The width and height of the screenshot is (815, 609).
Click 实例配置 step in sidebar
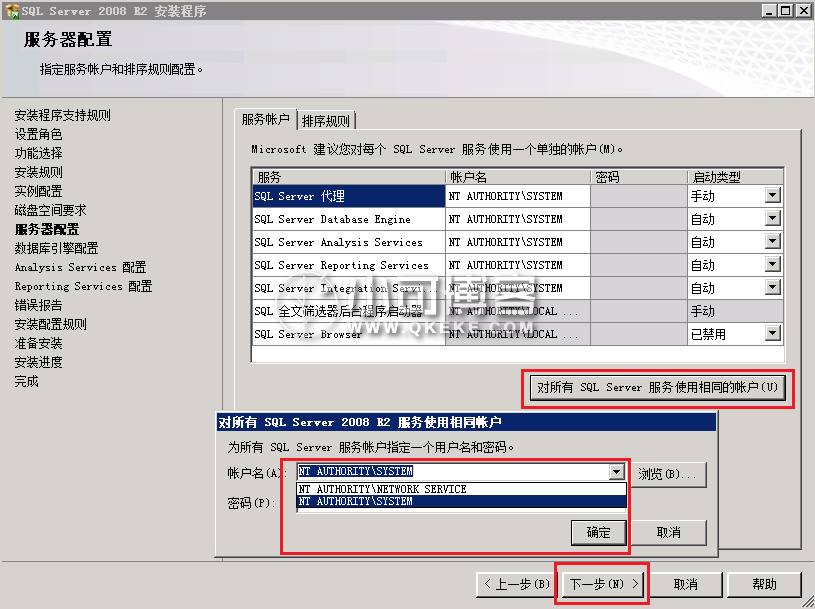coord(38,191)
